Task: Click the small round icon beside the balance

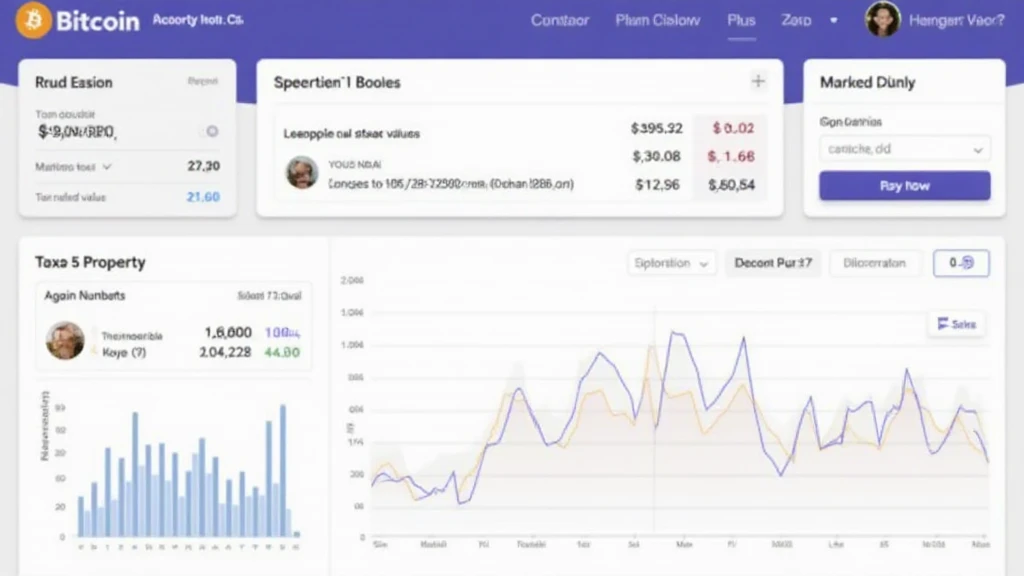Action: click(x=212, y=131)
